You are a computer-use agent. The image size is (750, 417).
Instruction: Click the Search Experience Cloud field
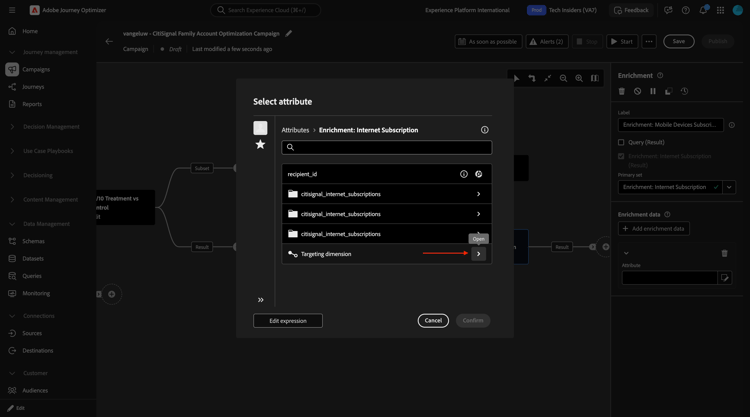(x=265, y=10)
